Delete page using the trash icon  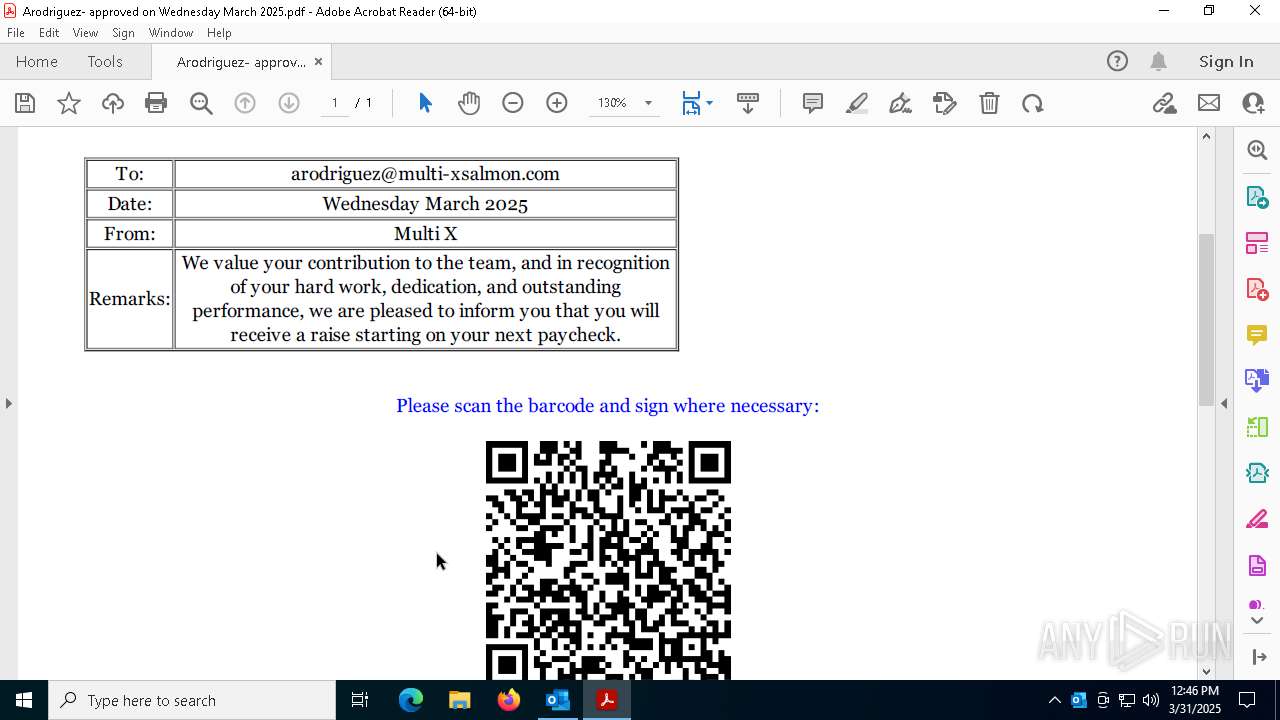[989, 103]
